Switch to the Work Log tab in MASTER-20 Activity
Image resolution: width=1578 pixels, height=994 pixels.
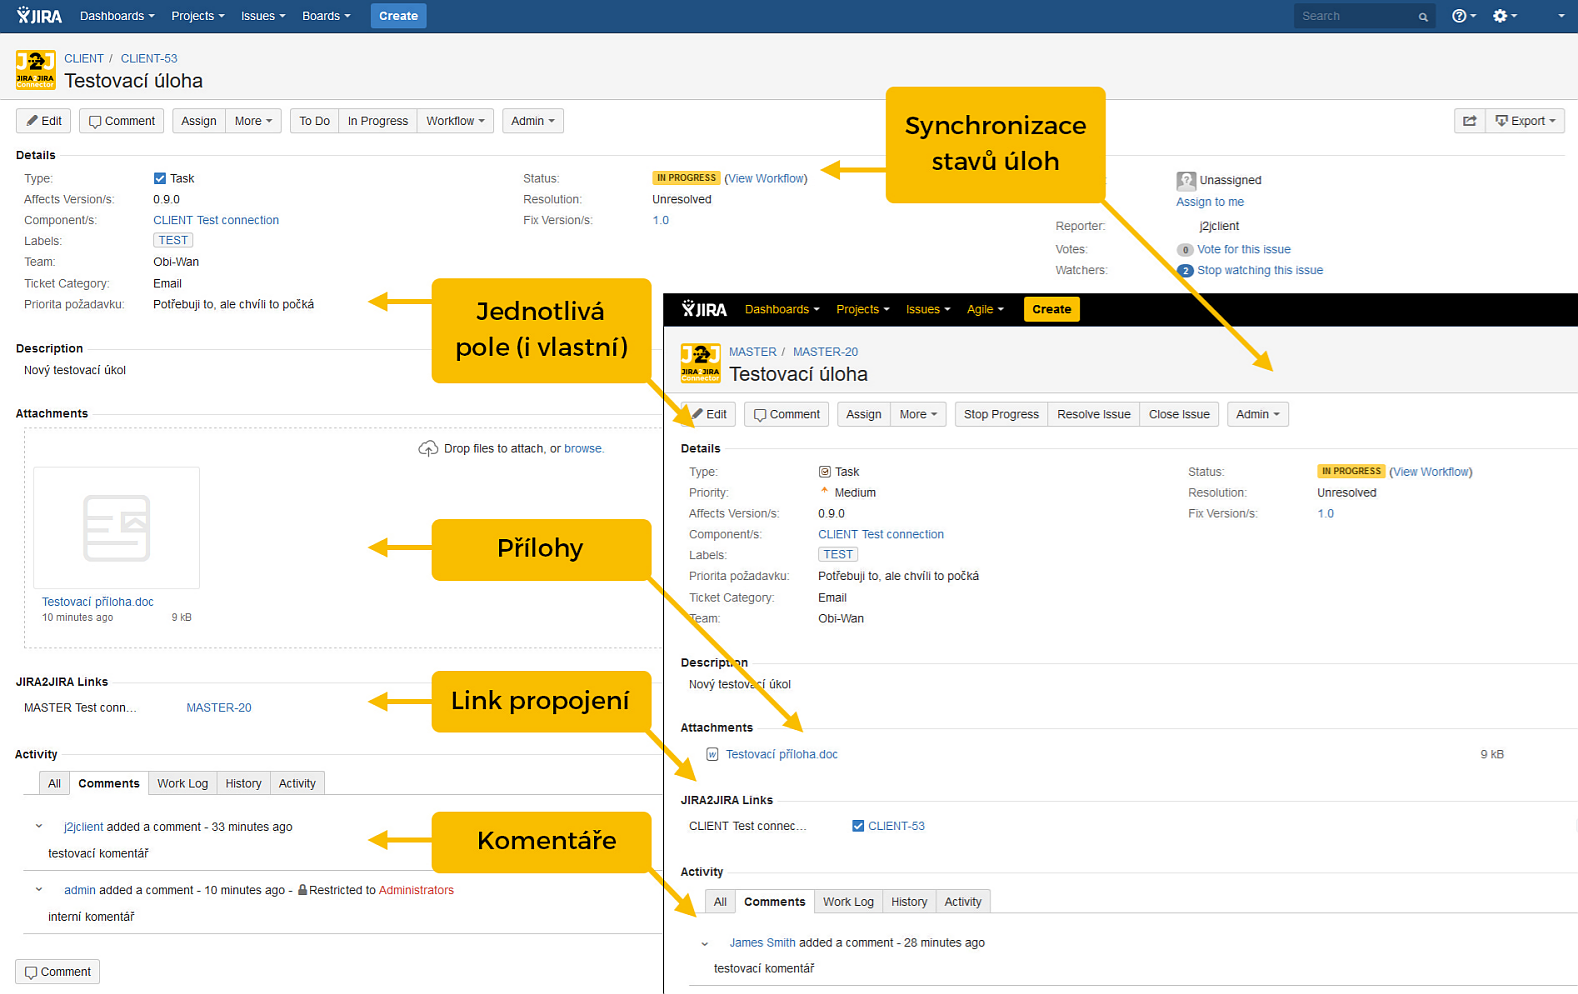pyautogui.click(x=848, y=902)
